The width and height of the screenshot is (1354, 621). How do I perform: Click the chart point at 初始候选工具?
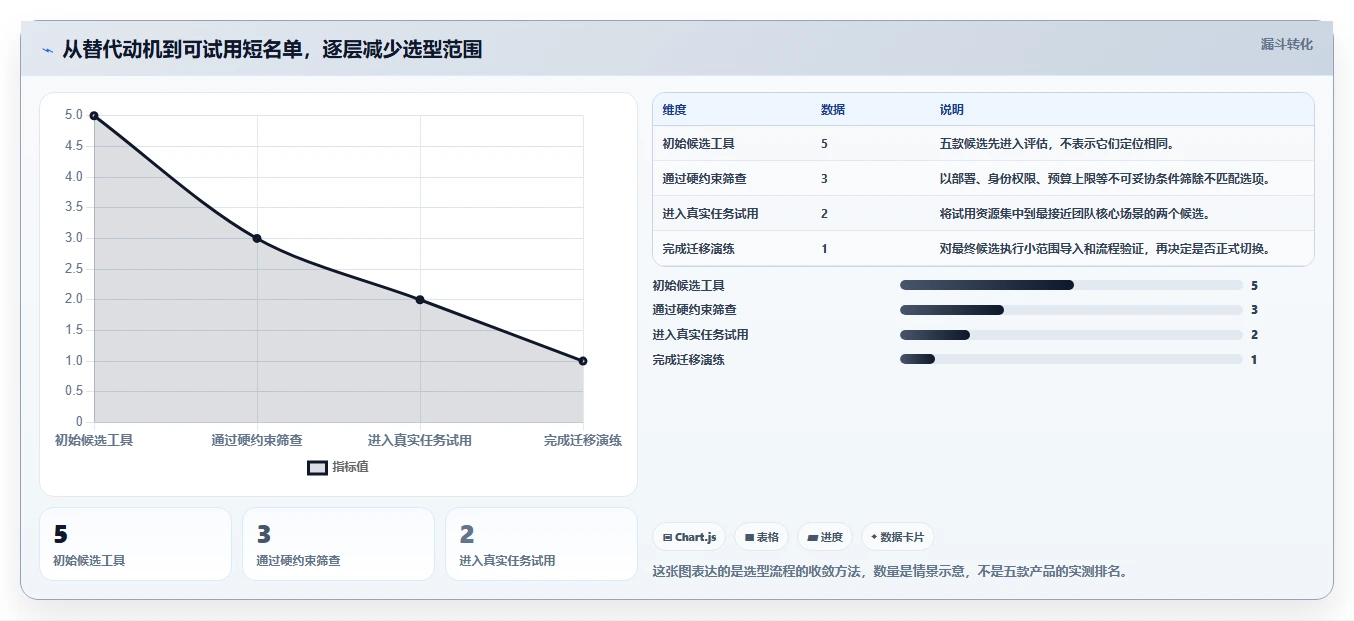(94, 116)
